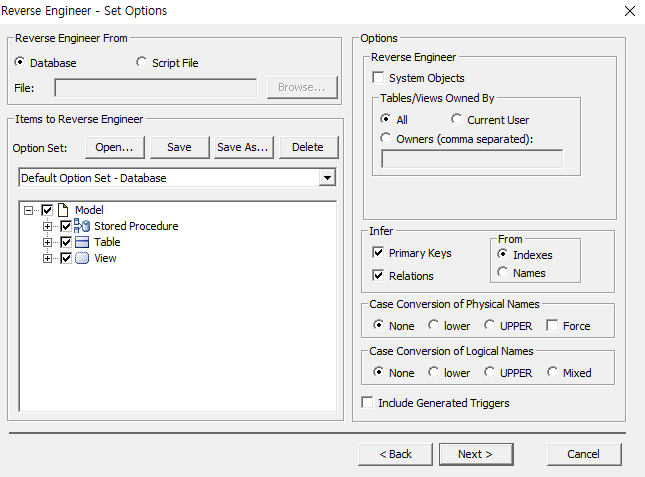Click the Model document icon in tree
This screenshot has height=477, width=645.
[63, 210]
